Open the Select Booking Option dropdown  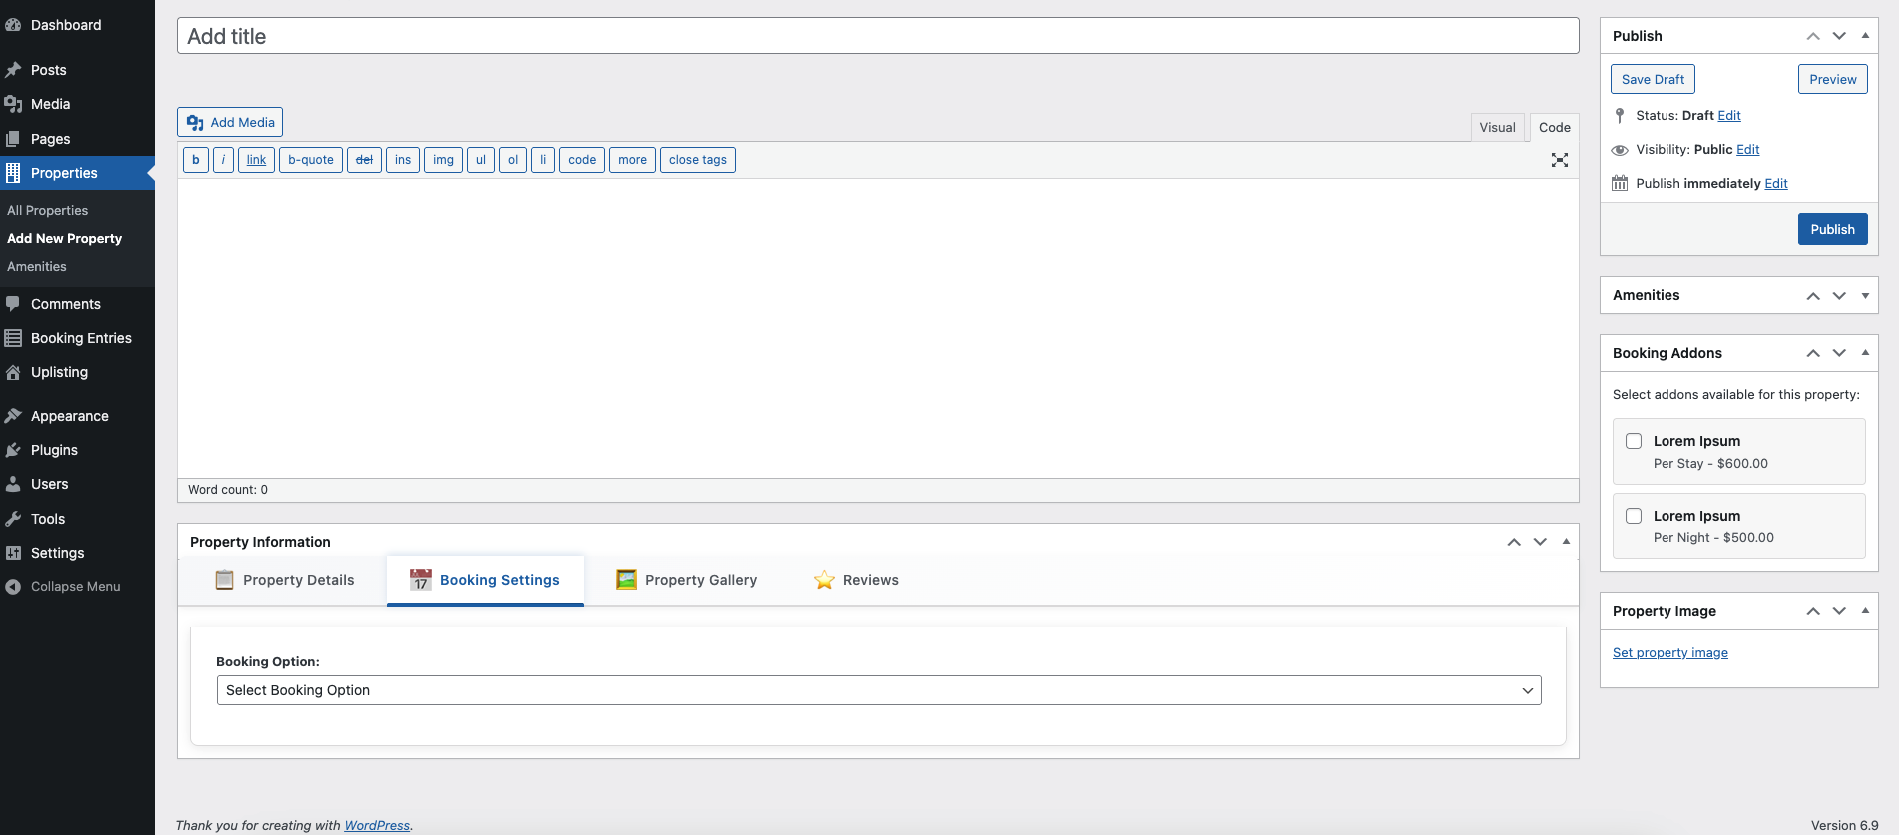(879, 690)
